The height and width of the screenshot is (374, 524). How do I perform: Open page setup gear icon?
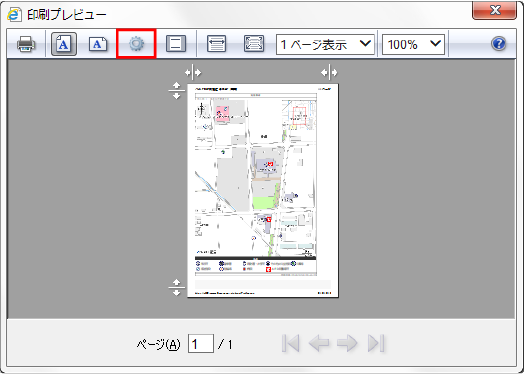point(136,44)
